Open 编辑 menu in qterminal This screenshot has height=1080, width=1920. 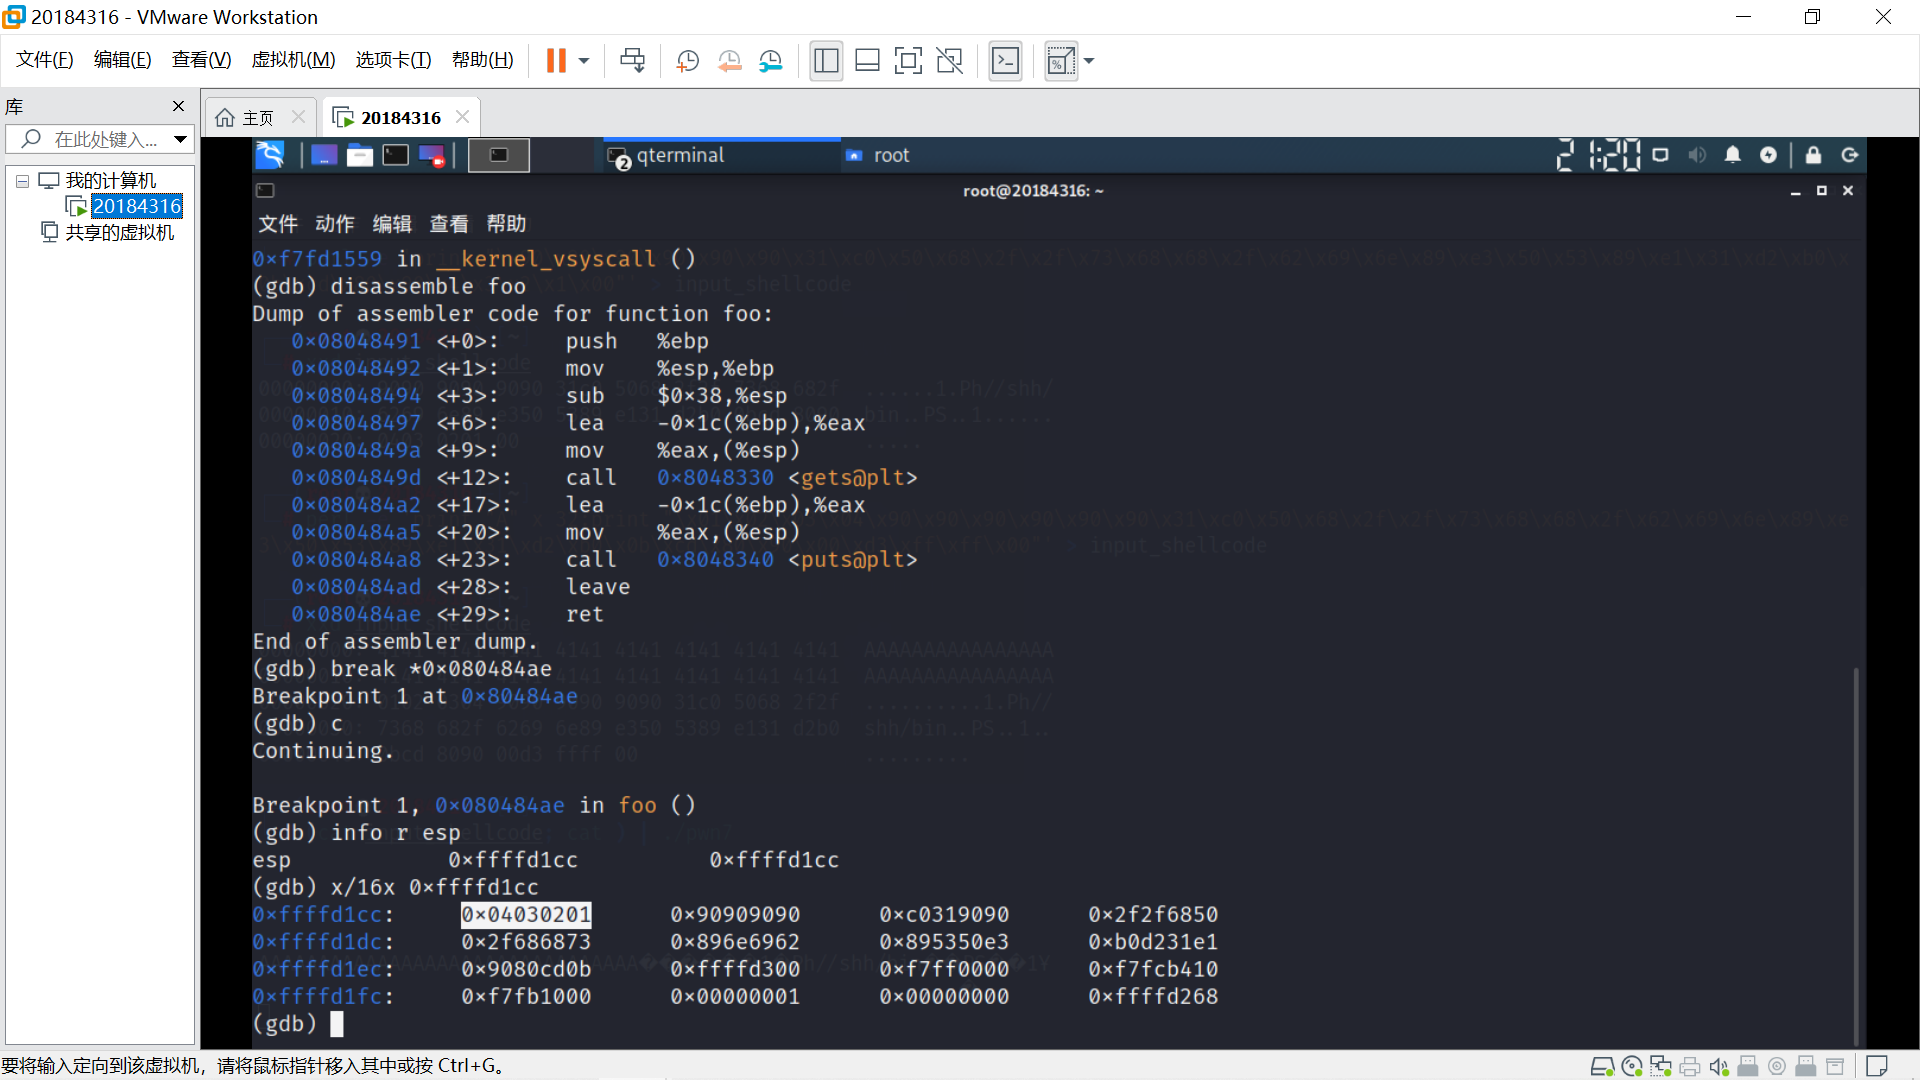391,224
